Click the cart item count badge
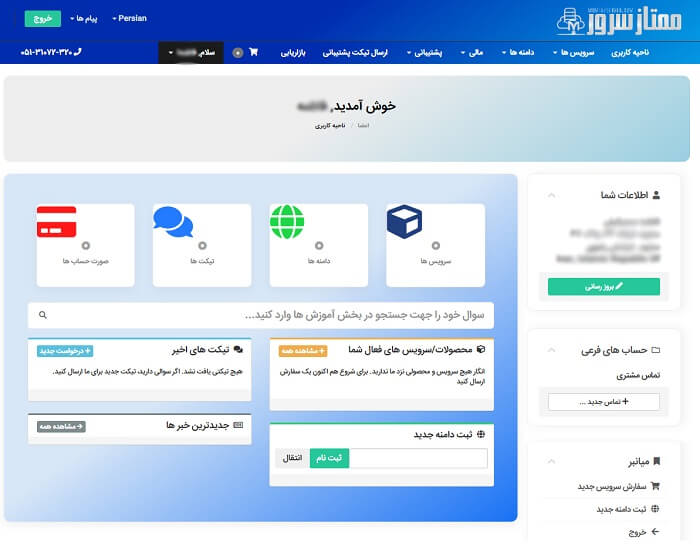700x551 pixels. point(238,53)
